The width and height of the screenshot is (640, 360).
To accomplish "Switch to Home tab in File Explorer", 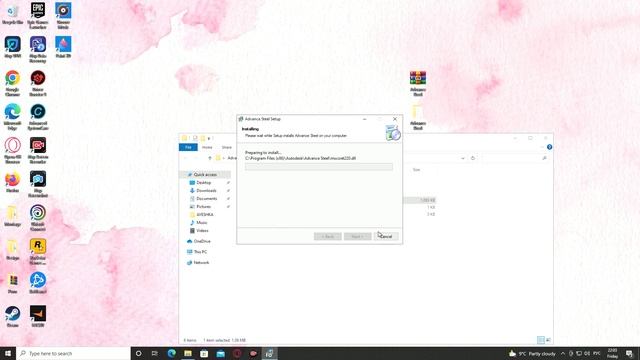I will tap(207, 147).
